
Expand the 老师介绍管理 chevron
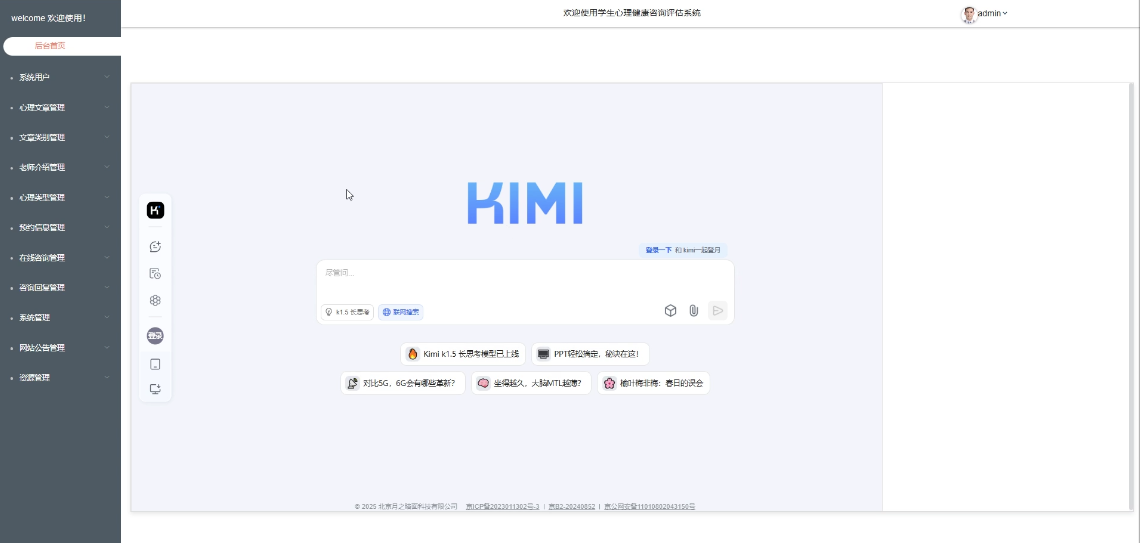(x=107, y=167)
